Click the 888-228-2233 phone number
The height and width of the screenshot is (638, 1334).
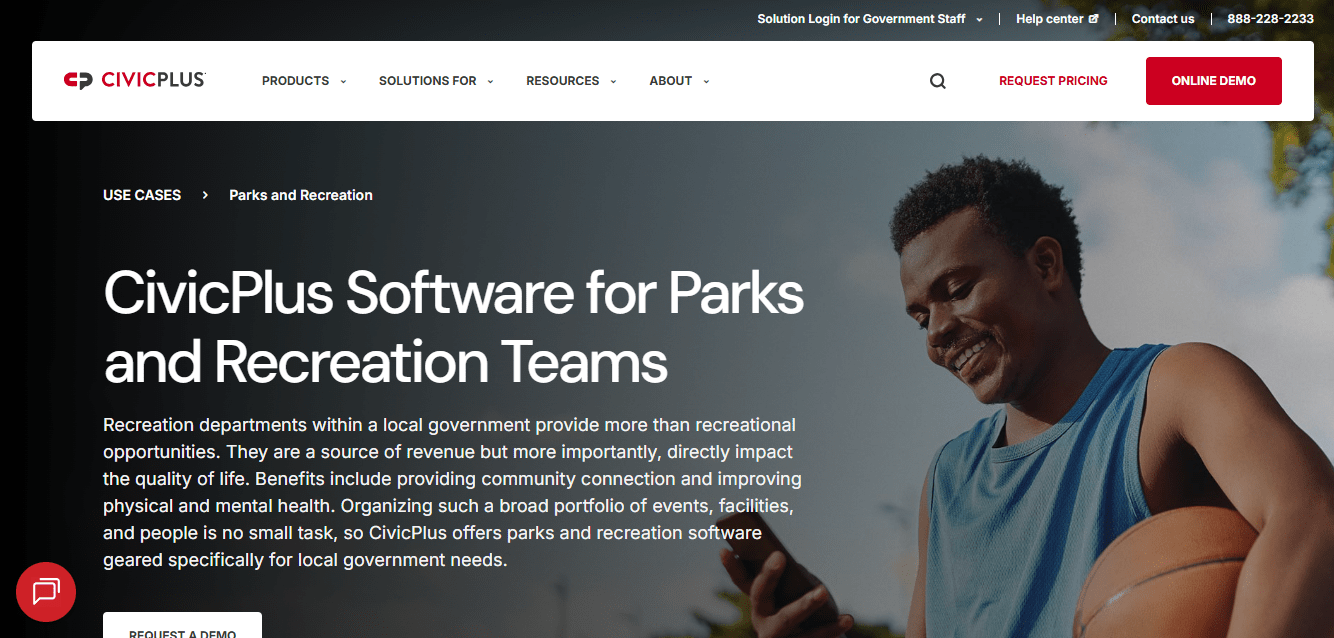(x=1271, y=19)
